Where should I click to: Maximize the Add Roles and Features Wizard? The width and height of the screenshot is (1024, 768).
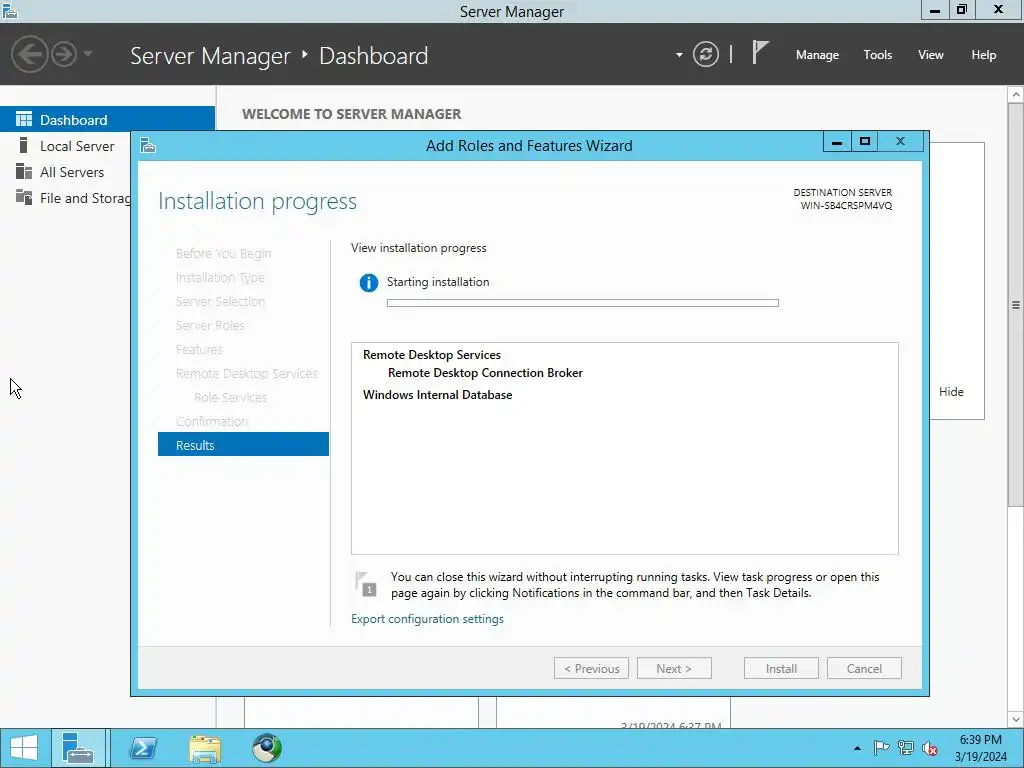(865, 141)
